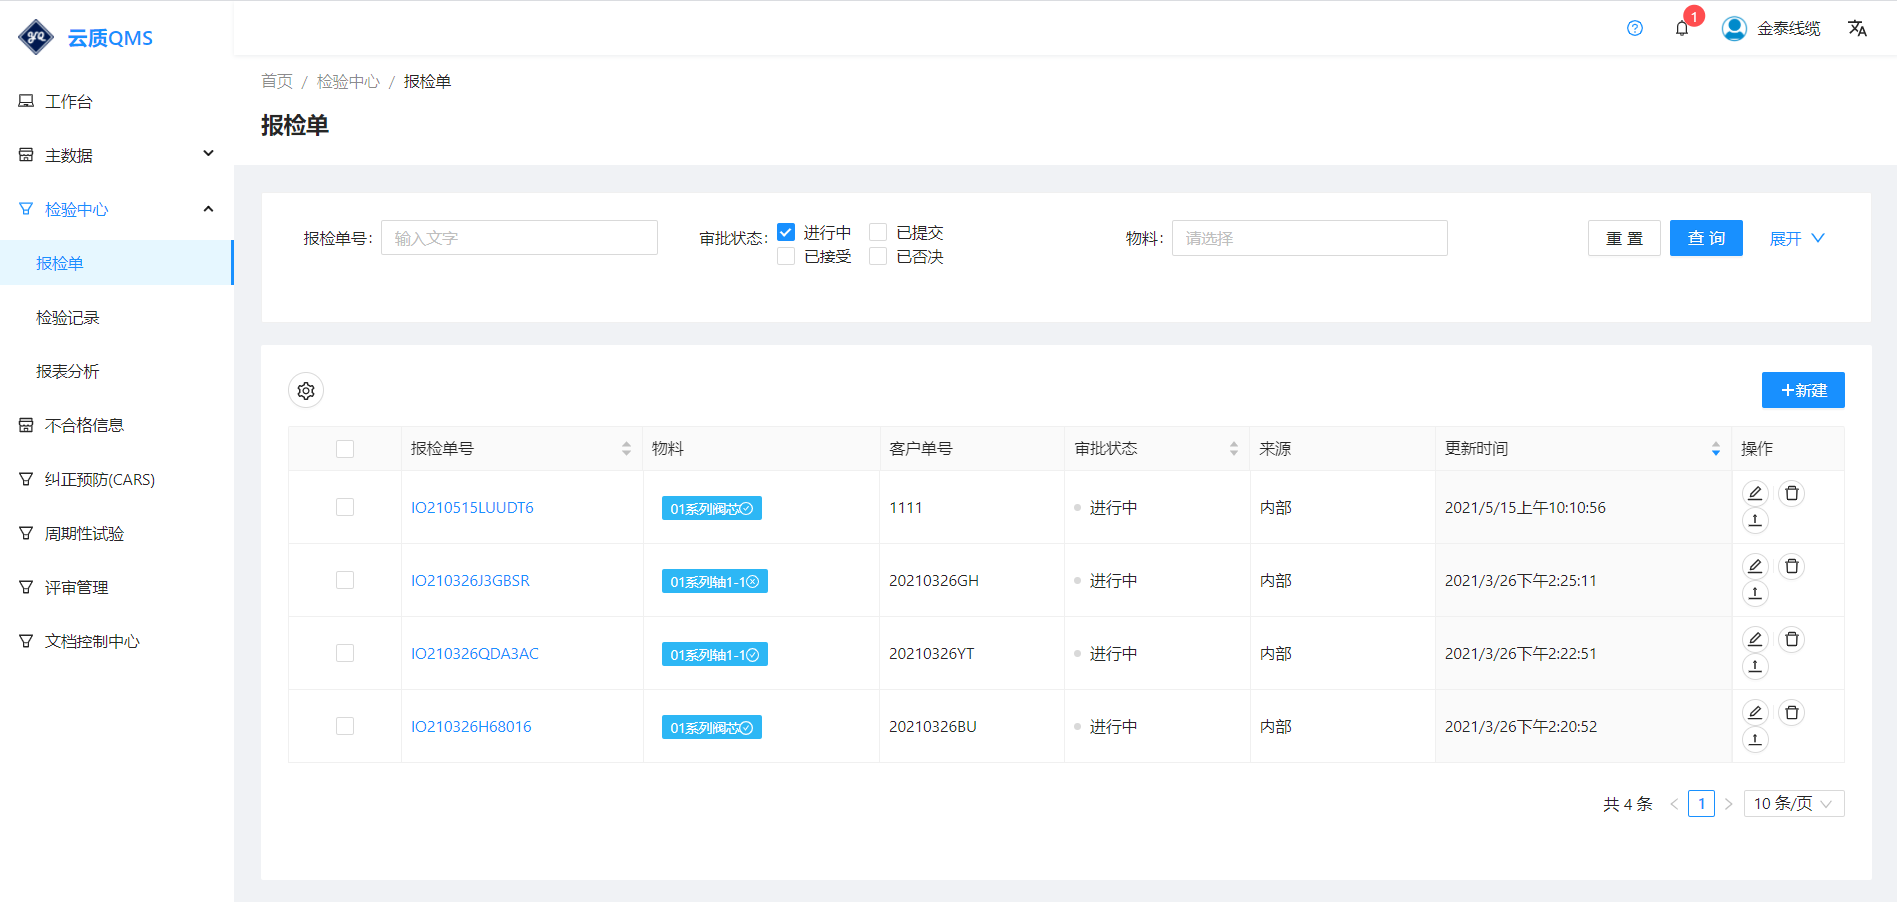Screen dimensions: 1897x902
Task: Edit row IO210326H68016 with pencil icon
Action: [x=1755, y=712]
